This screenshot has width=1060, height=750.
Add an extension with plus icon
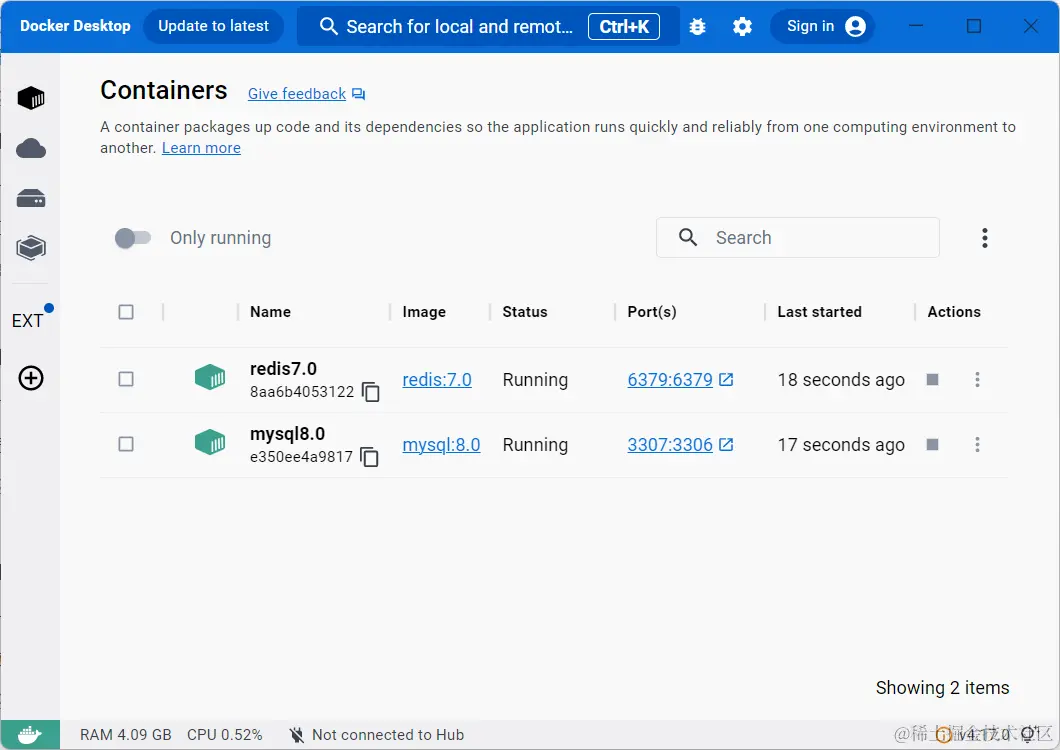[31, 378]
